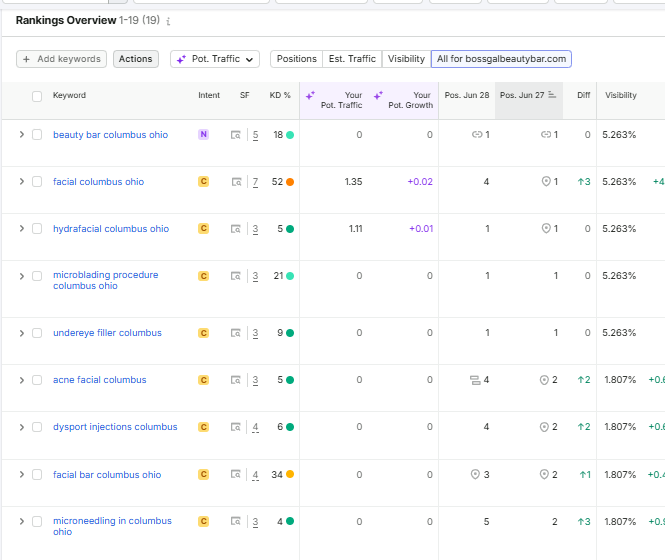Sort by the KD % column header
Screen dimensions: 665x560
coord(280,95)
